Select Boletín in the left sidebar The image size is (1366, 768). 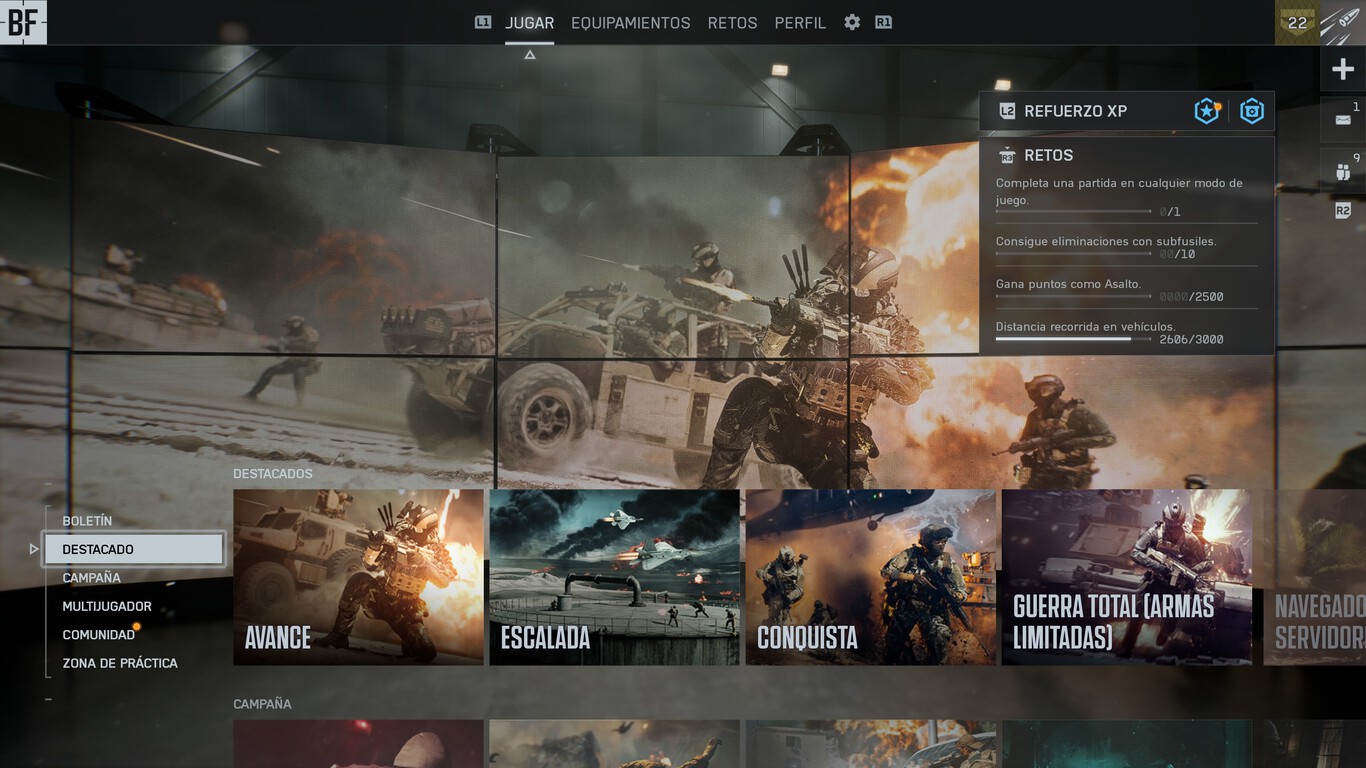click(87, 521)
